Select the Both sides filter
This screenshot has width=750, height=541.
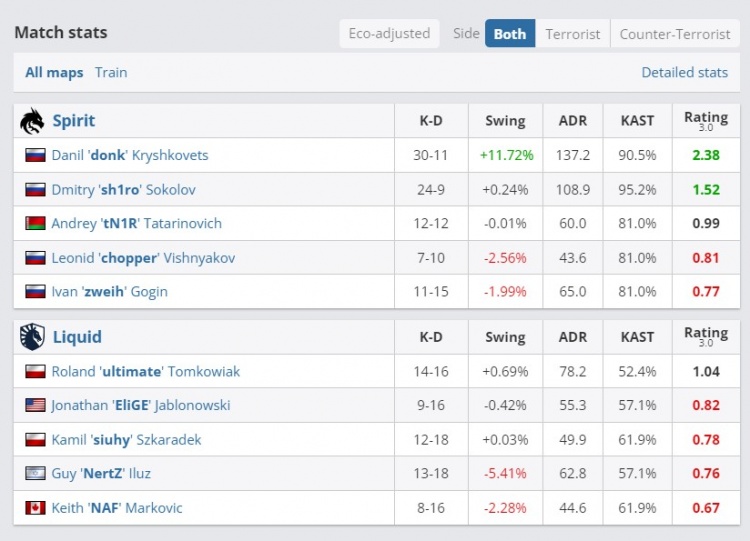coord(510,34)
